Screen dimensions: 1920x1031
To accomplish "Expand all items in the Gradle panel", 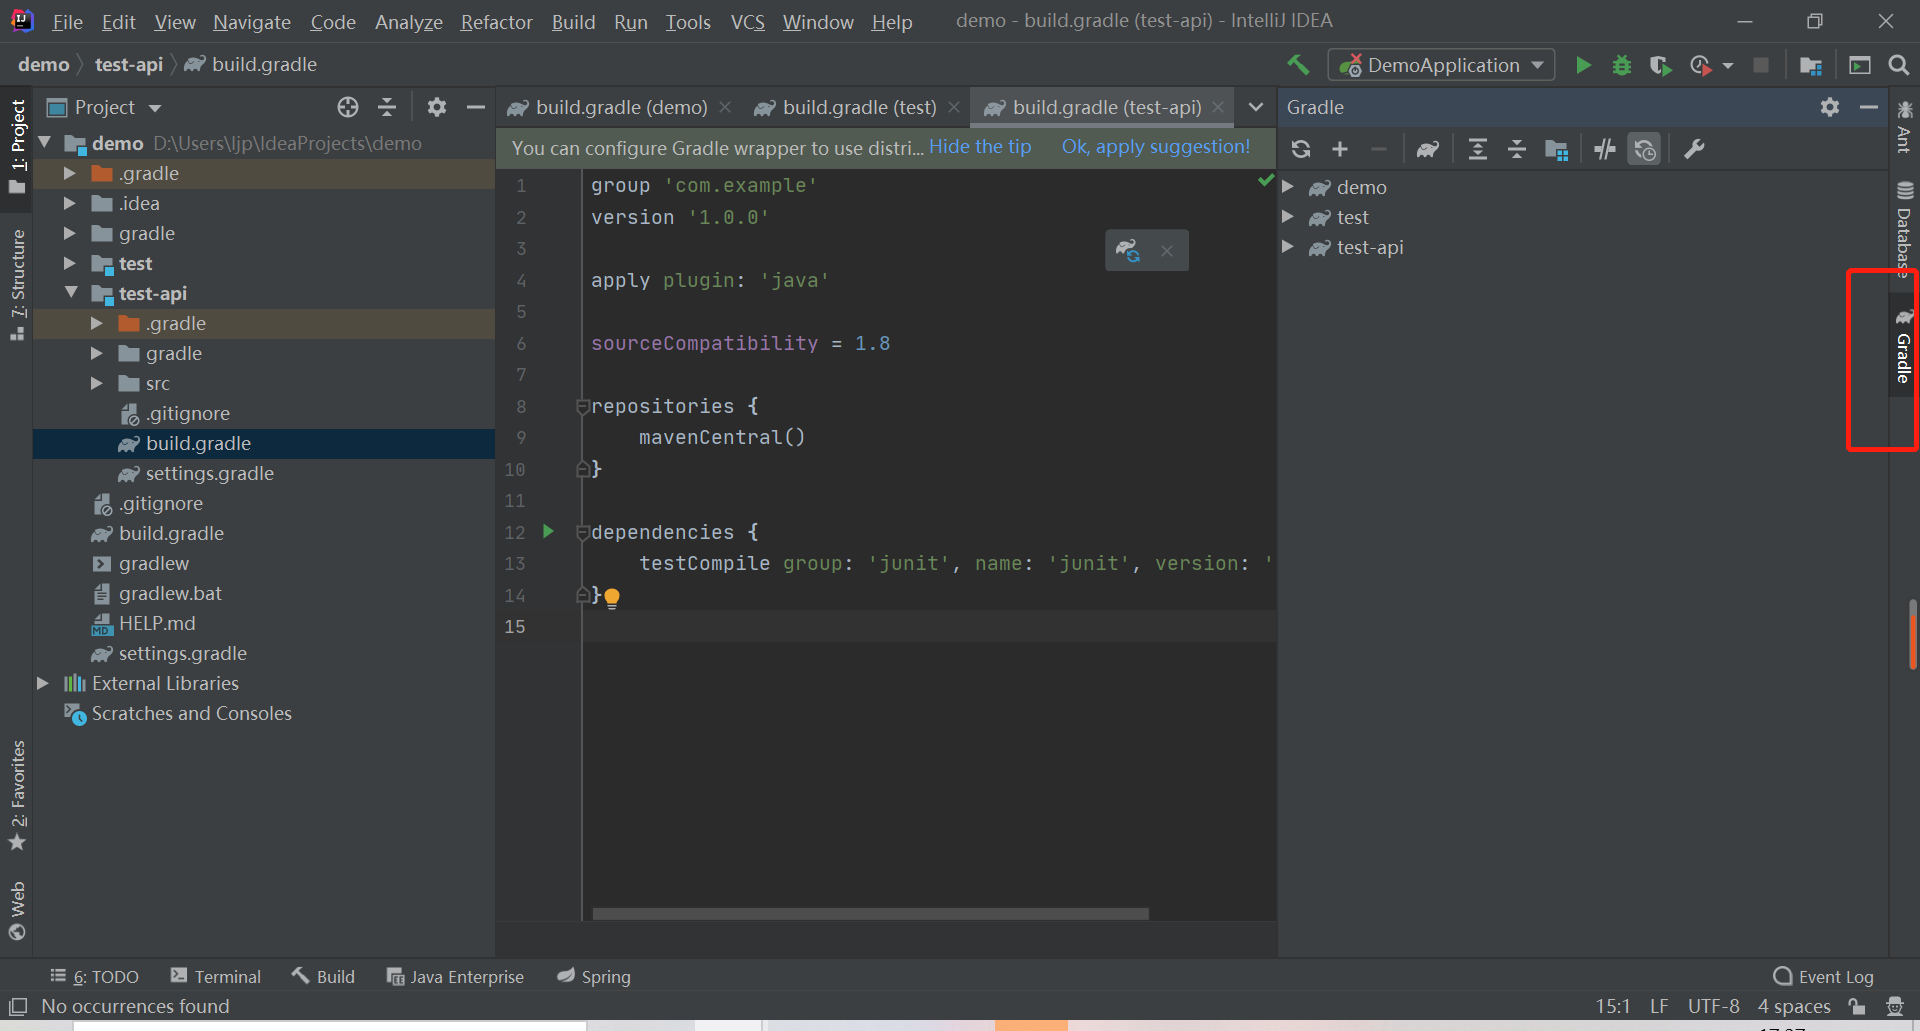I will click(x=1477, y=149).
